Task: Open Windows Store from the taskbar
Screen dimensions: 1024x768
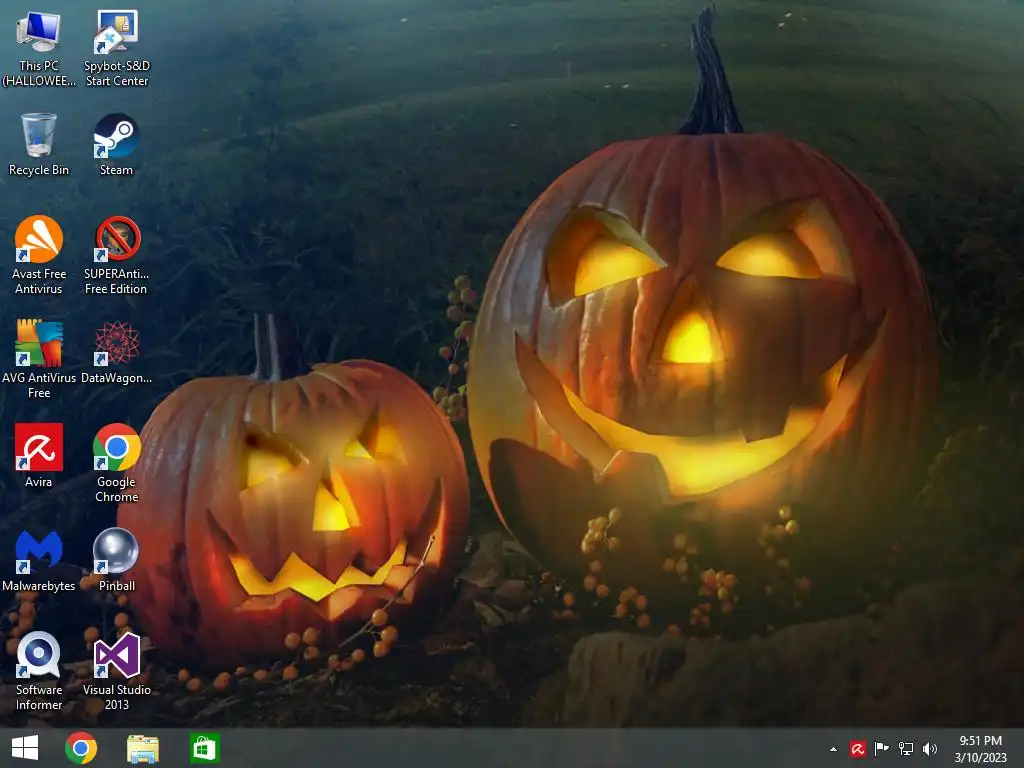Action: point(204,748)
